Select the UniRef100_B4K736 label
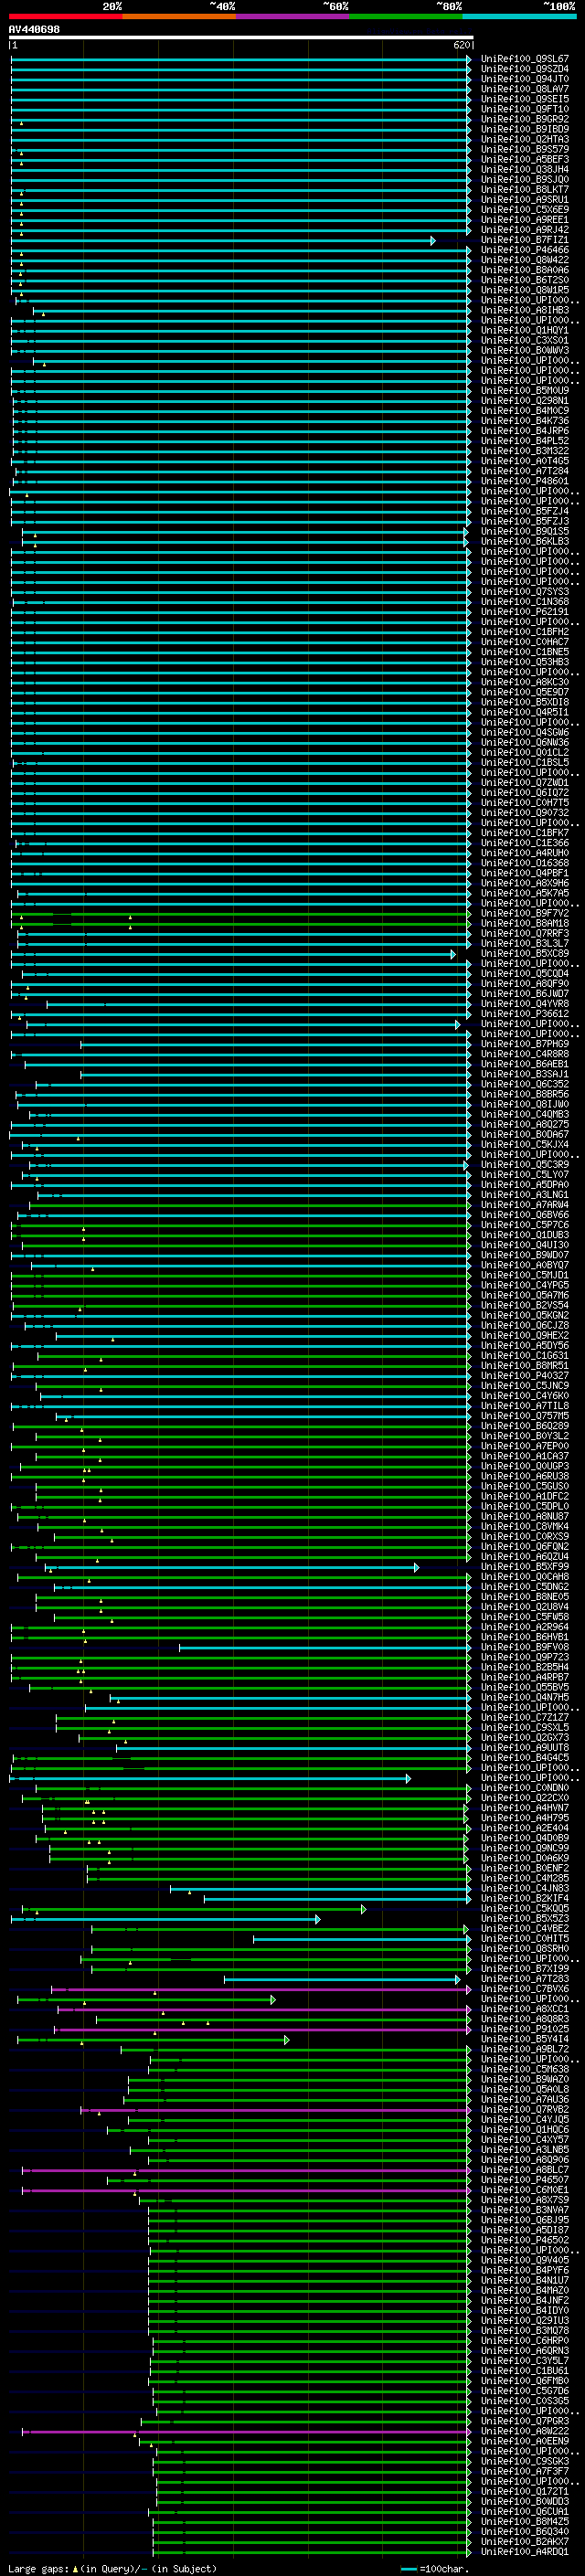585x2576 pixels. click(525, 421)
